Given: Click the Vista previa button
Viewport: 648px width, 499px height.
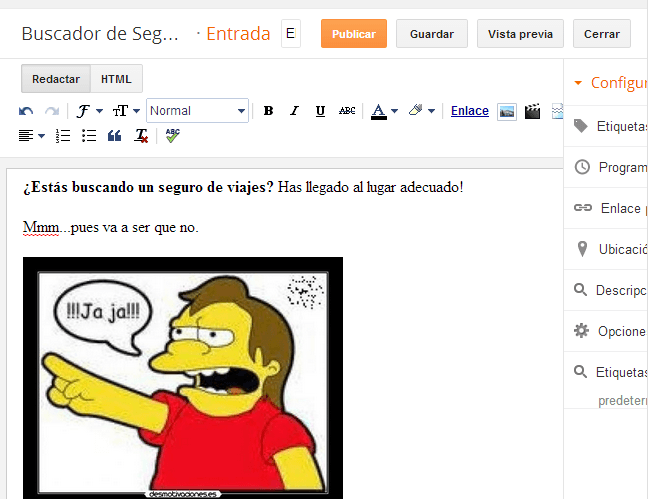Looking at the screenshot, I should pyautogui.click(x=520, y=33).
